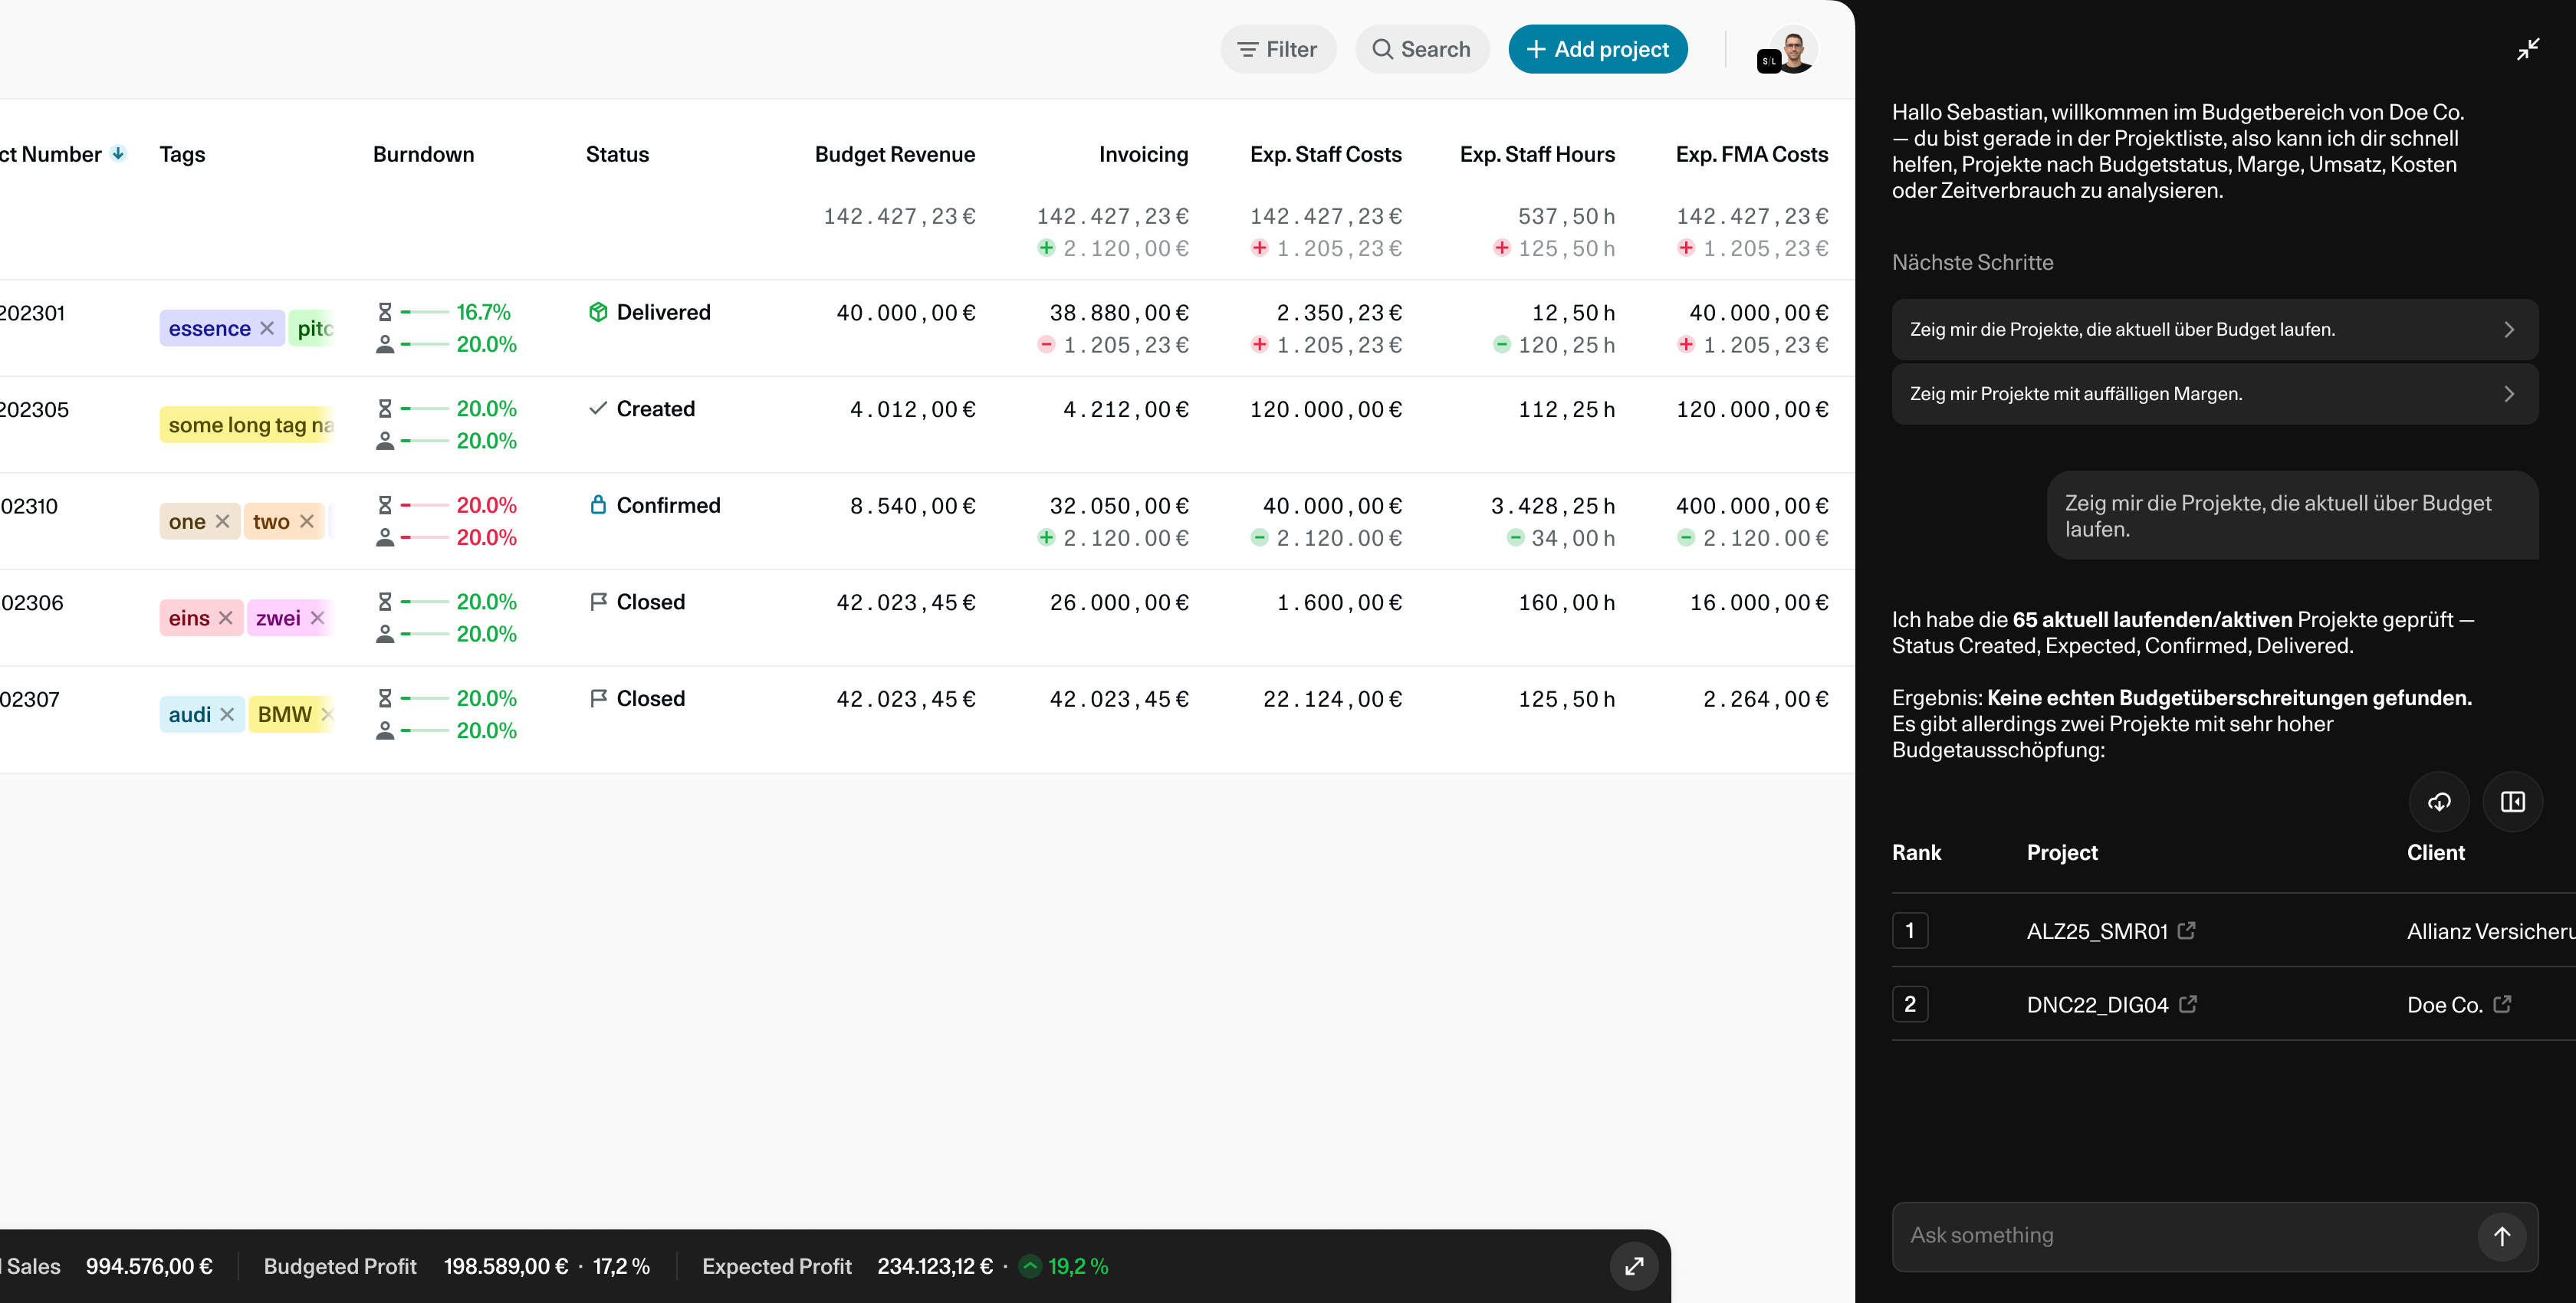Click the Rank 1 badge in results
Image resolution: width=2576 pixels, height=1303 pixels.
tap(1909, 930)
